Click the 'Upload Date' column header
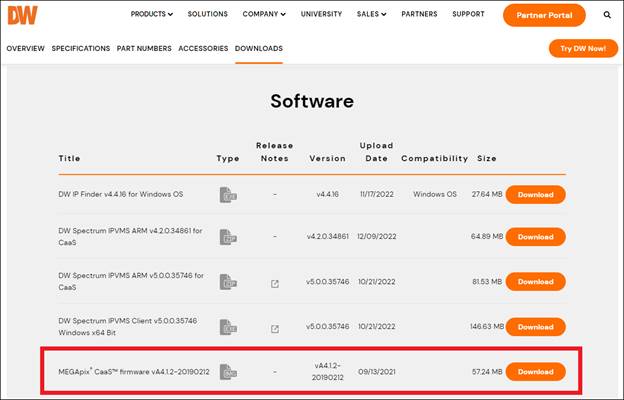Image resolution: width=624 pixels, height=400 pixels. (x=376, y=152)
